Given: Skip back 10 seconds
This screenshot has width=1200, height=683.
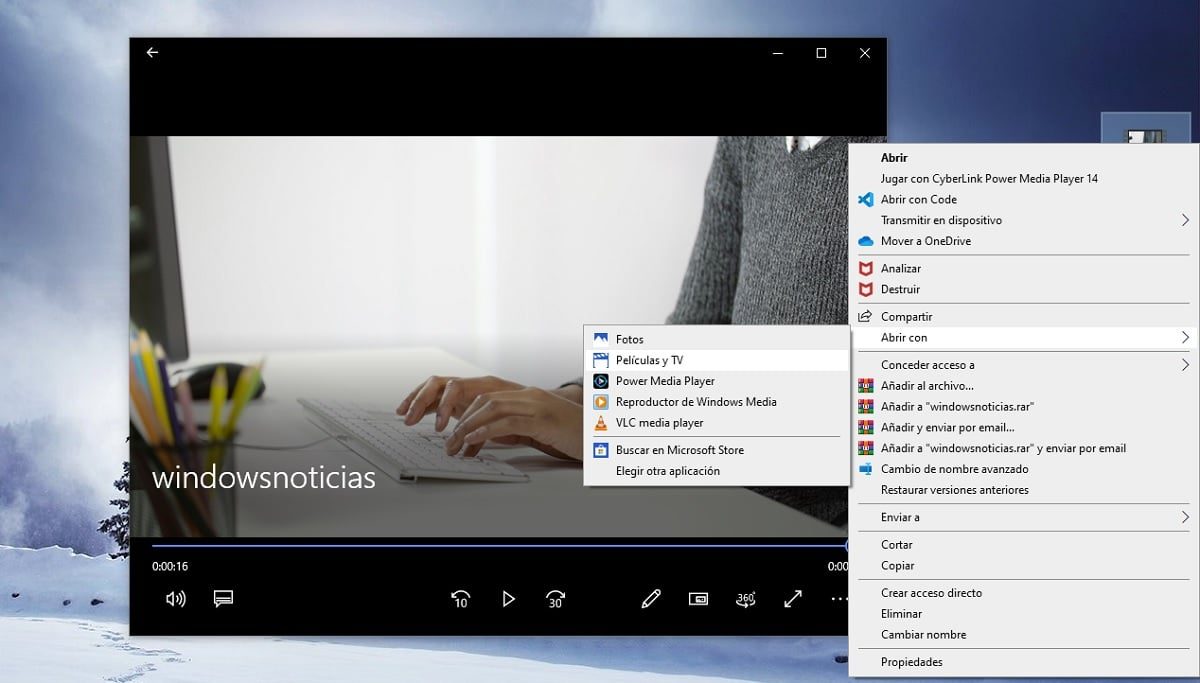Looking at the screenshot, I should coord(461,599).
